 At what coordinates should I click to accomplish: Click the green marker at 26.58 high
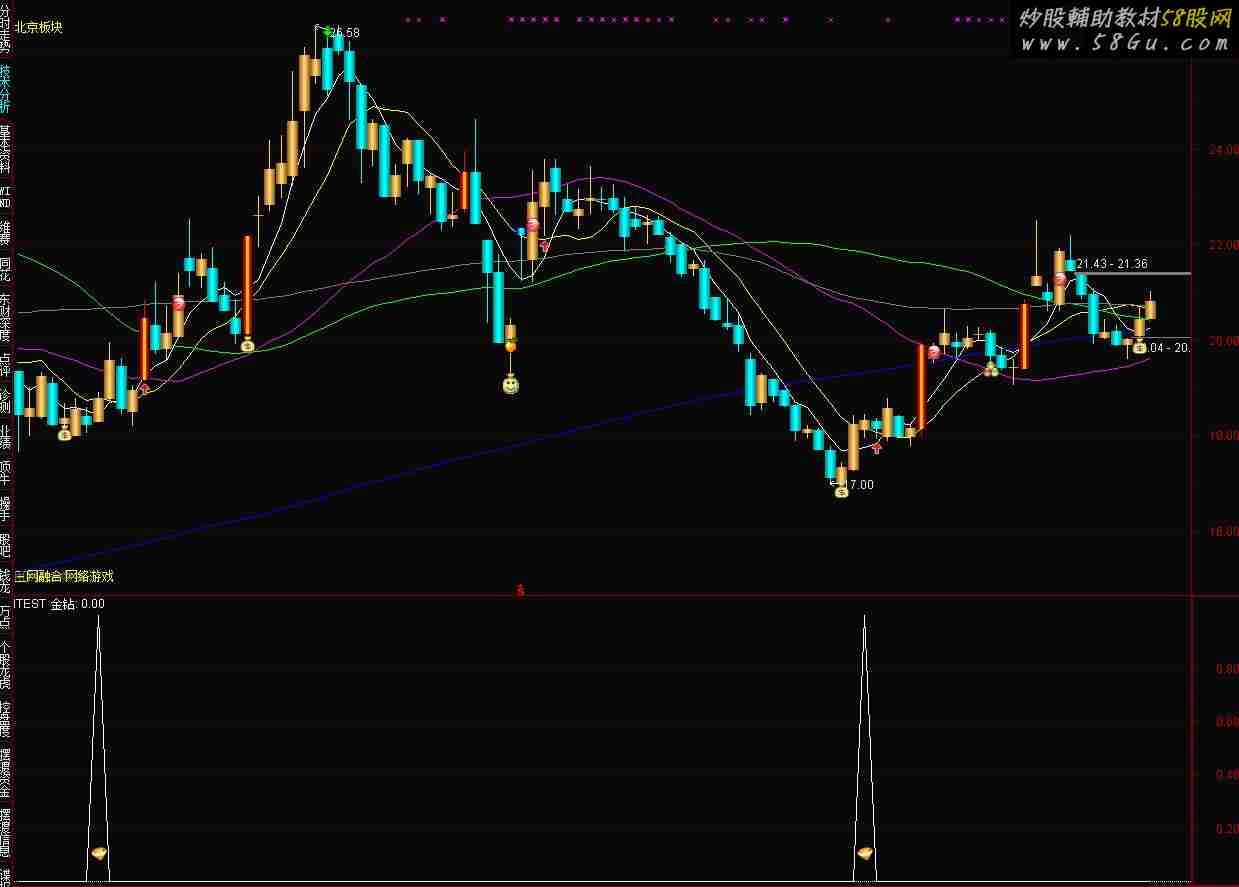pos(327,31)
